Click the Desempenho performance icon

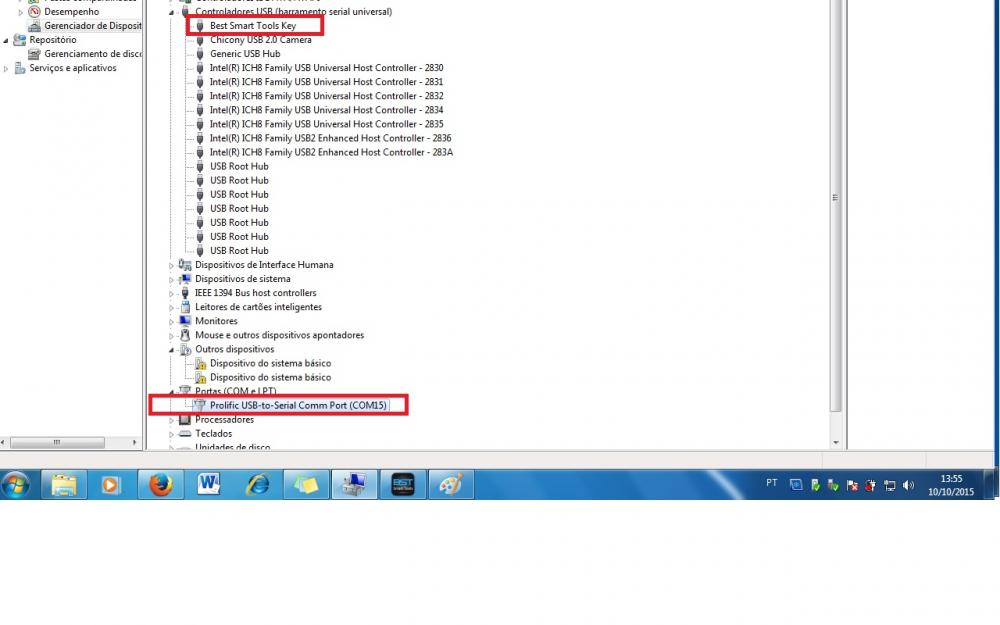point(34,11)
